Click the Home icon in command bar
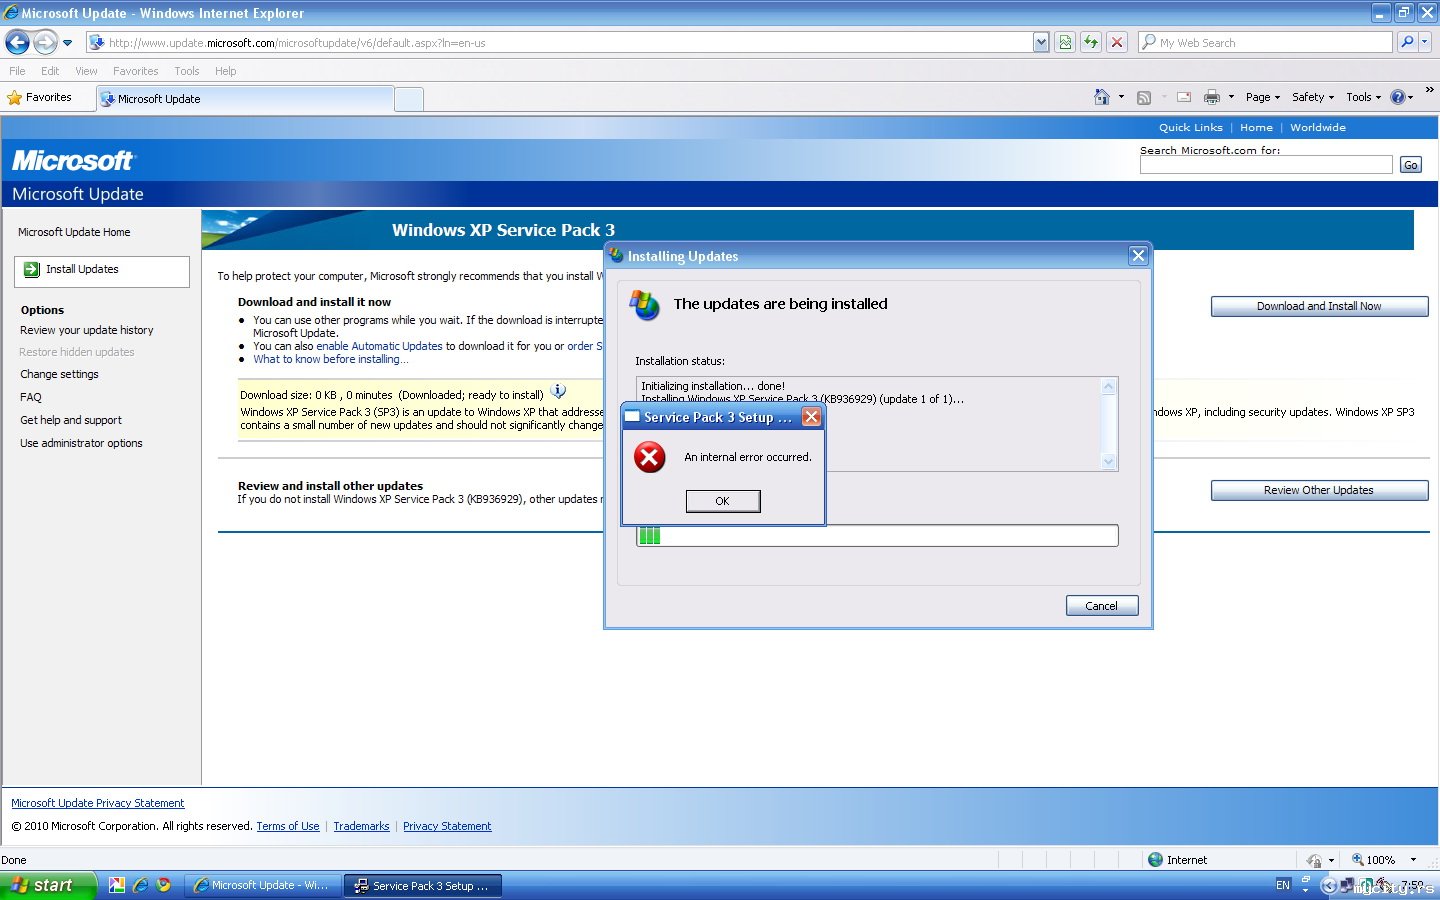This screenshot has height=900, width=1440. point(1101,97)
